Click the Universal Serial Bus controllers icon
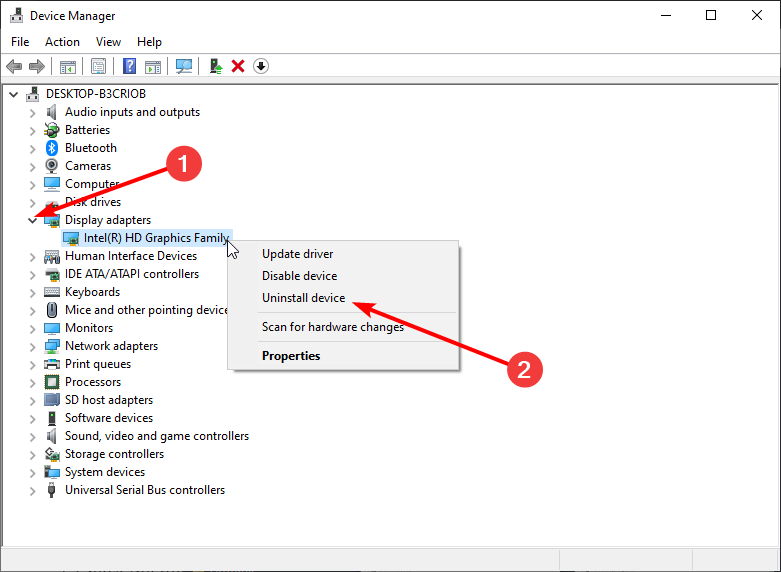 [51, 490]
